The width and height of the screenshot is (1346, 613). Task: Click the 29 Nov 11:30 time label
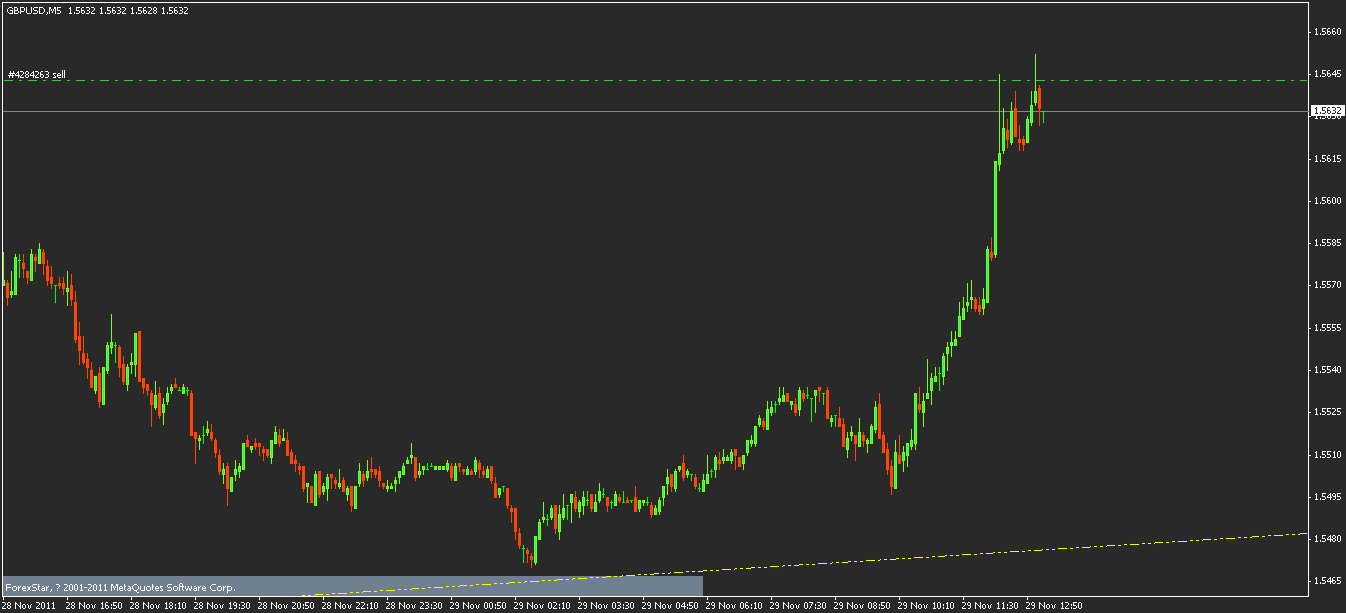(990, 605)
